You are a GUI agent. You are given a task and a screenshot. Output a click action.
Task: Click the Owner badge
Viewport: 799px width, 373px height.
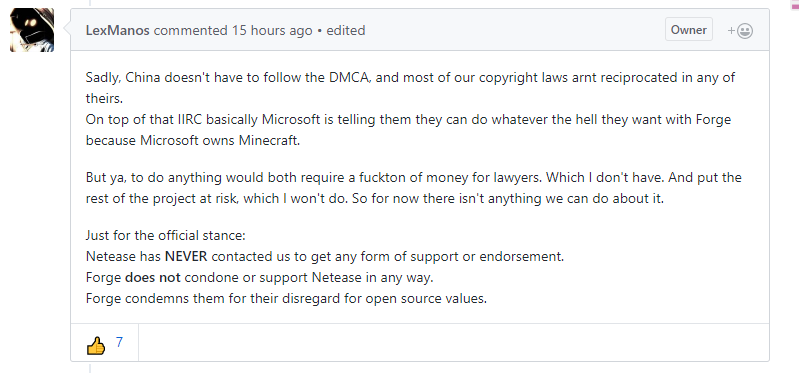click(688, 30)
